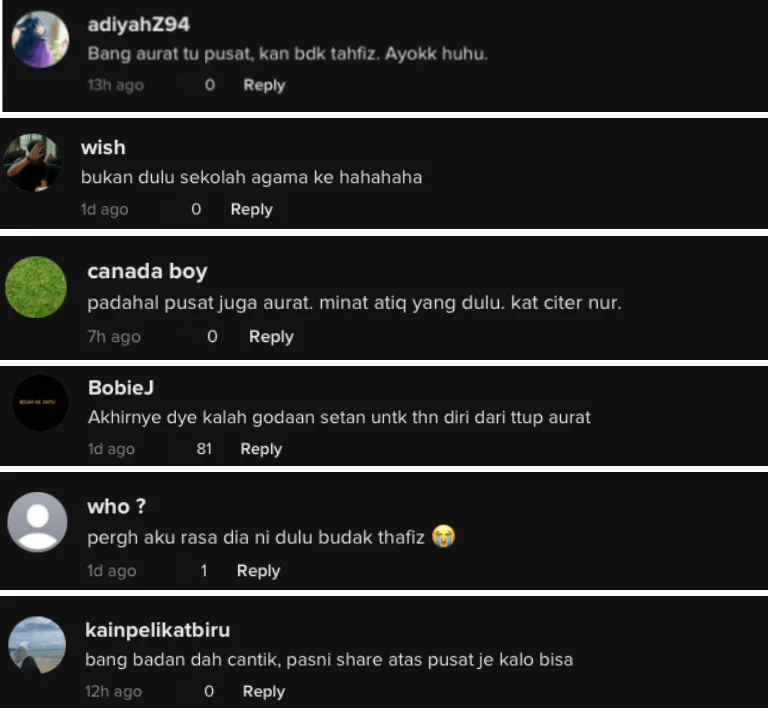The width and height of the screenshot is (768, 708).
Task: Open the canada boy username link
Action: pos(147,271)
